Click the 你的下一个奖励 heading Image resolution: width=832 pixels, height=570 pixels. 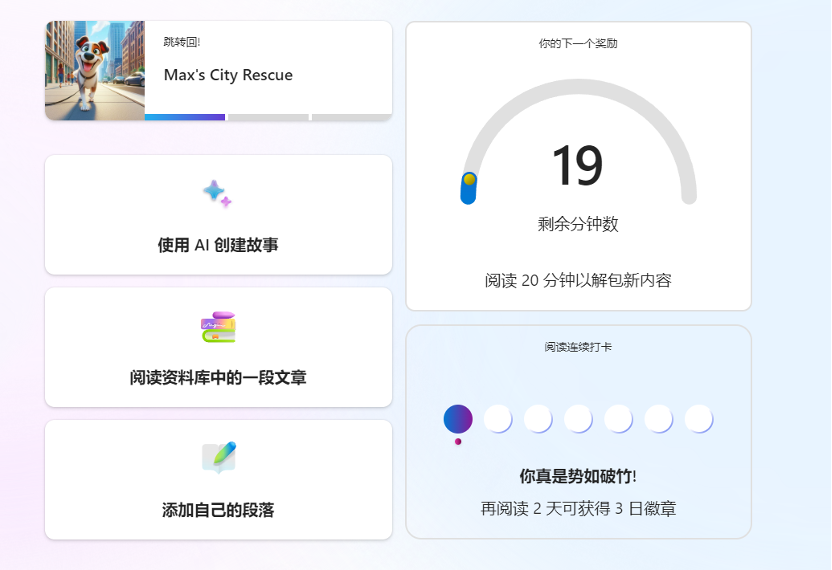tap(578, 44)
